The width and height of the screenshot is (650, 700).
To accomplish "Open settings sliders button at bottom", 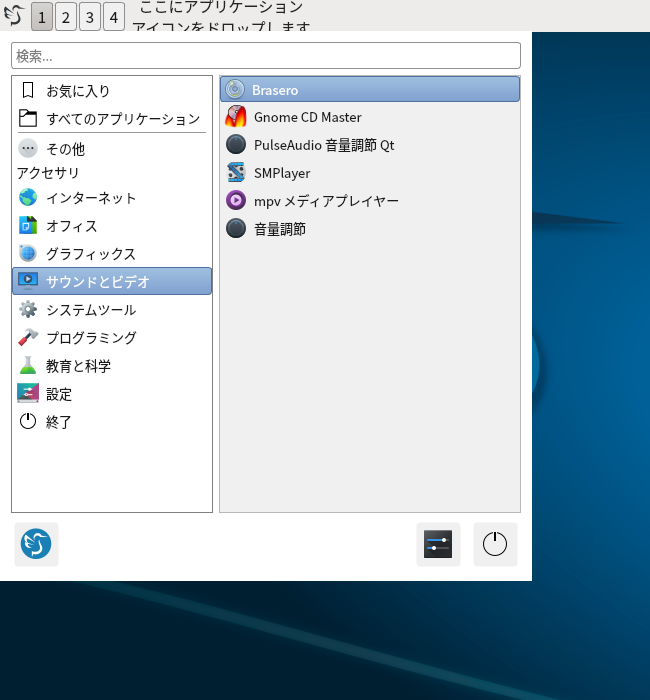I will coord(438,544).
